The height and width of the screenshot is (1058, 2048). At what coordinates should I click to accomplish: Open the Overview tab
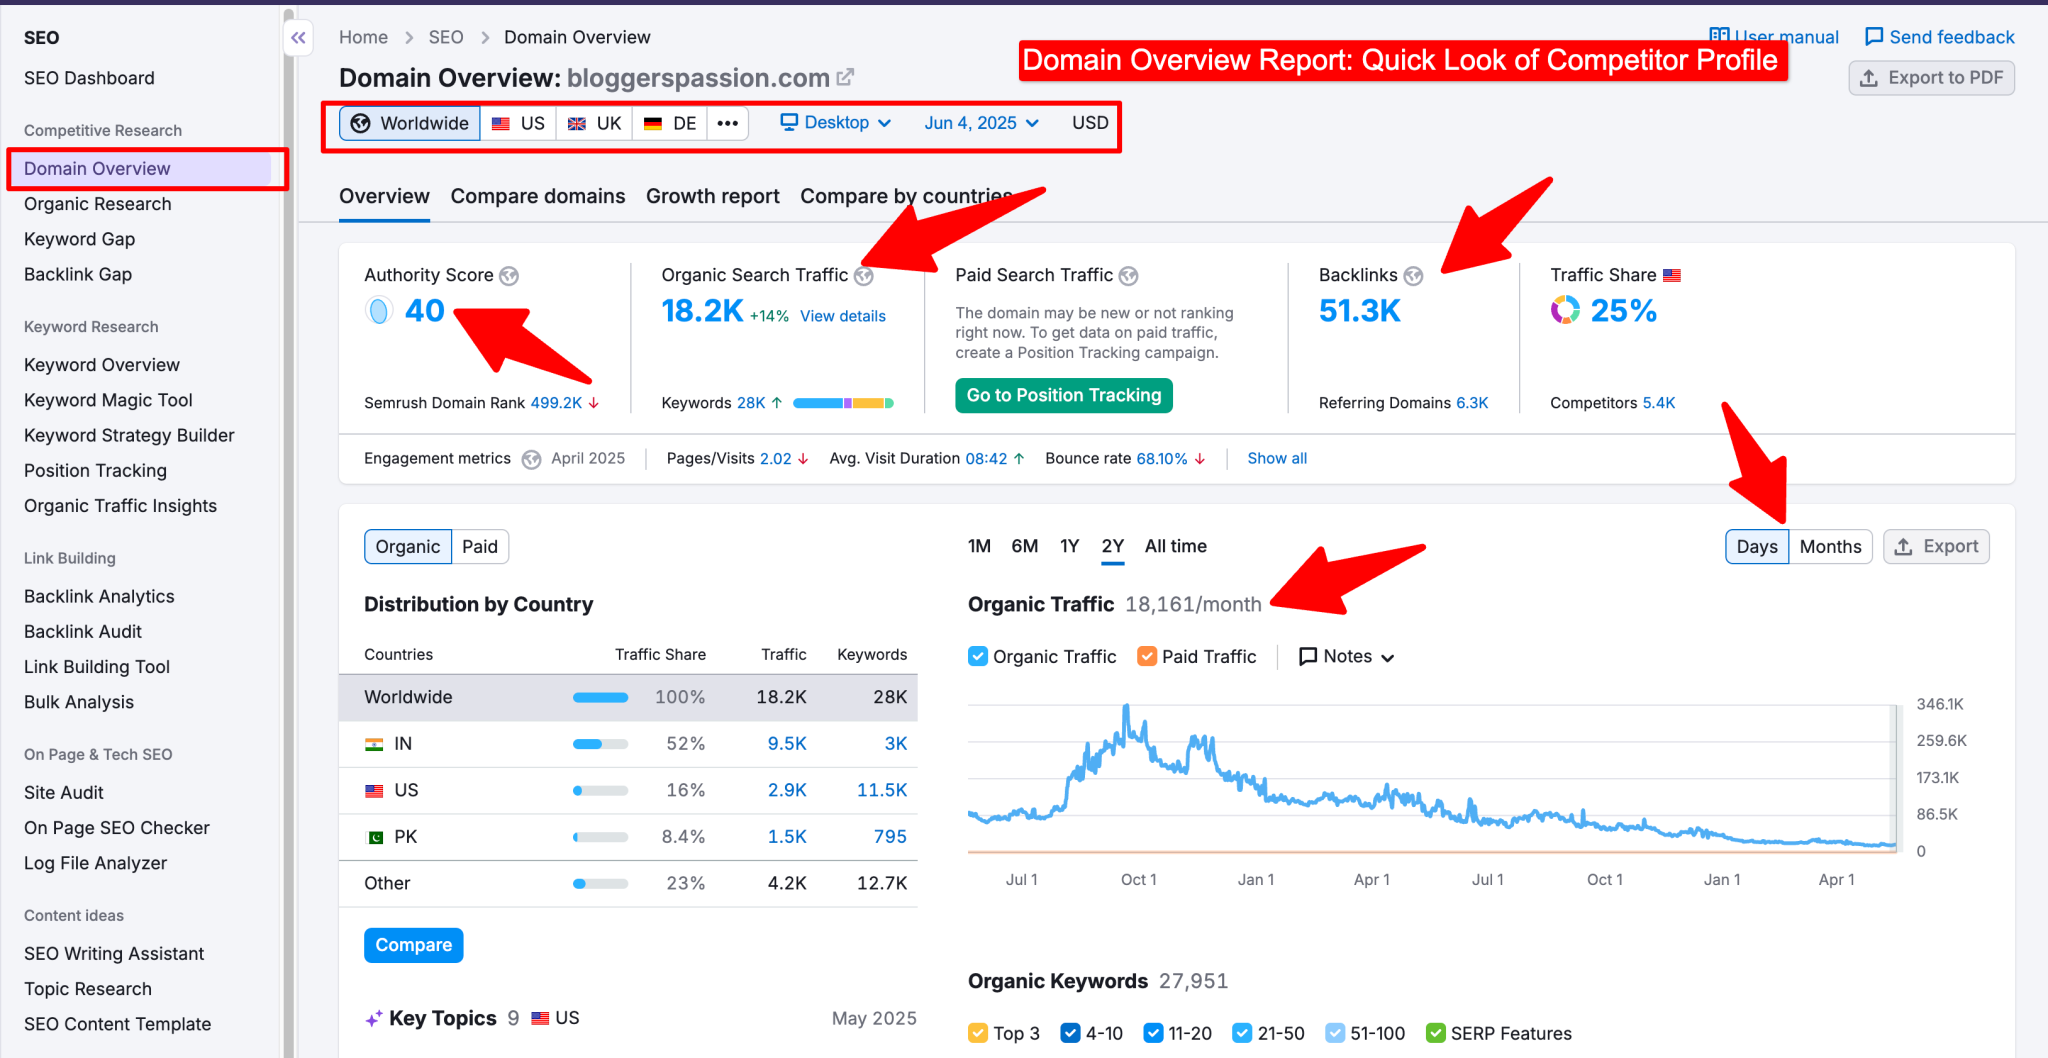point(384,196)
